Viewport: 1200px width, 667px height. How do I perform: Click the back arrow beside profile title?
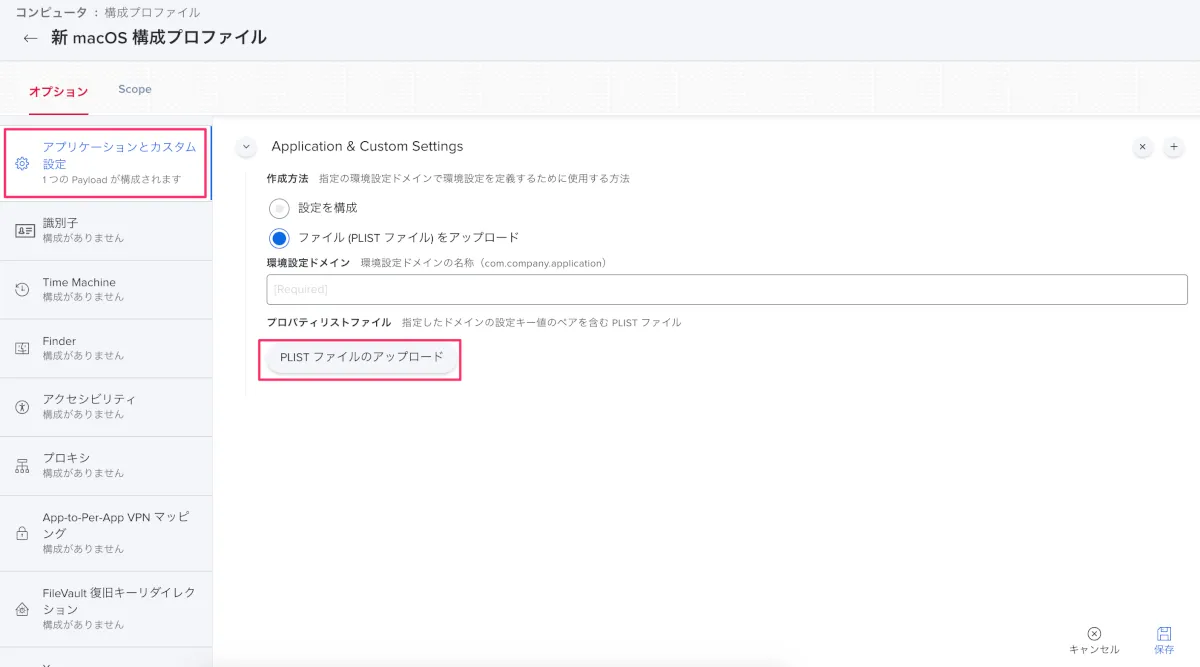30,38
